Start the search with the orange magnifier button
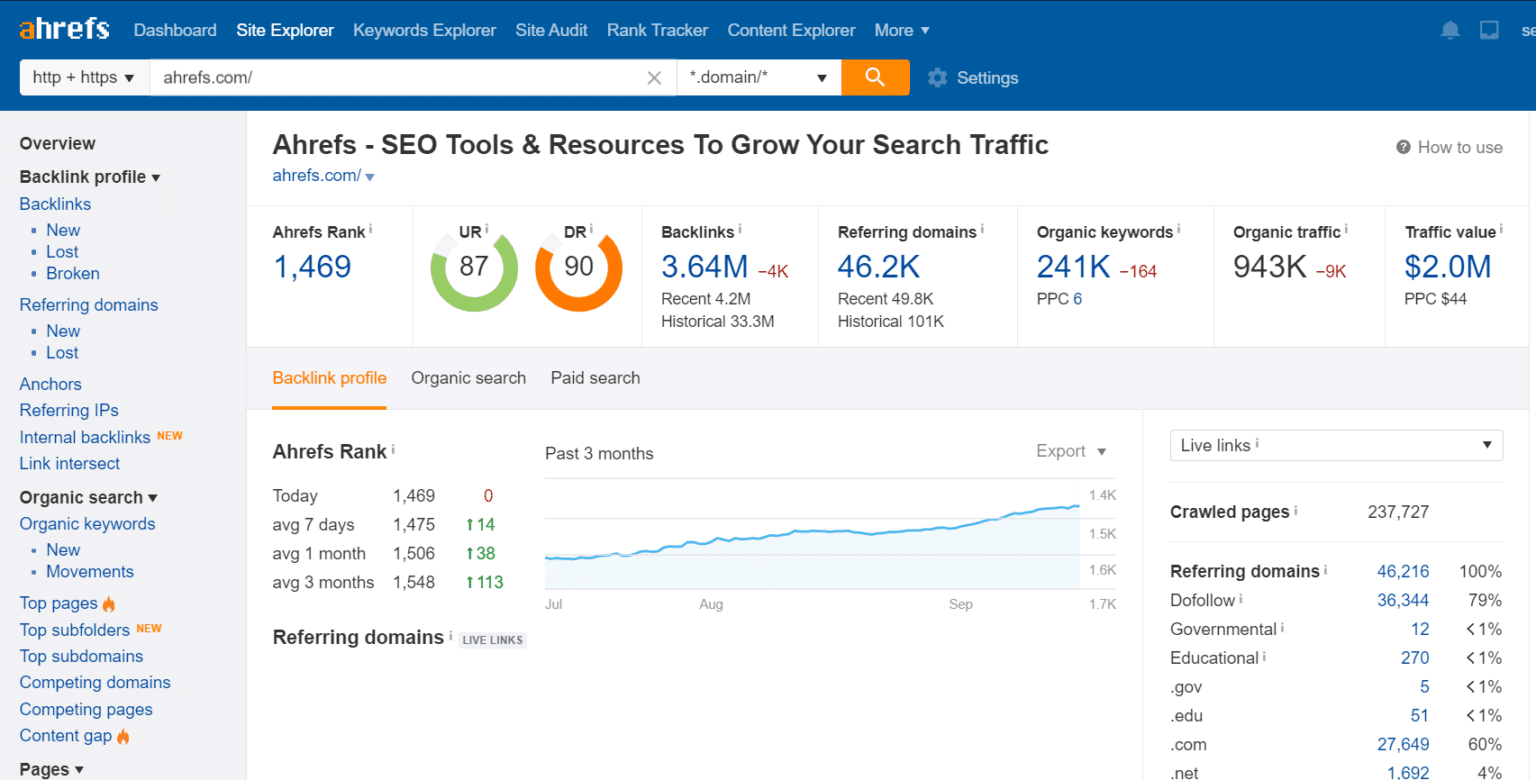 875,77
